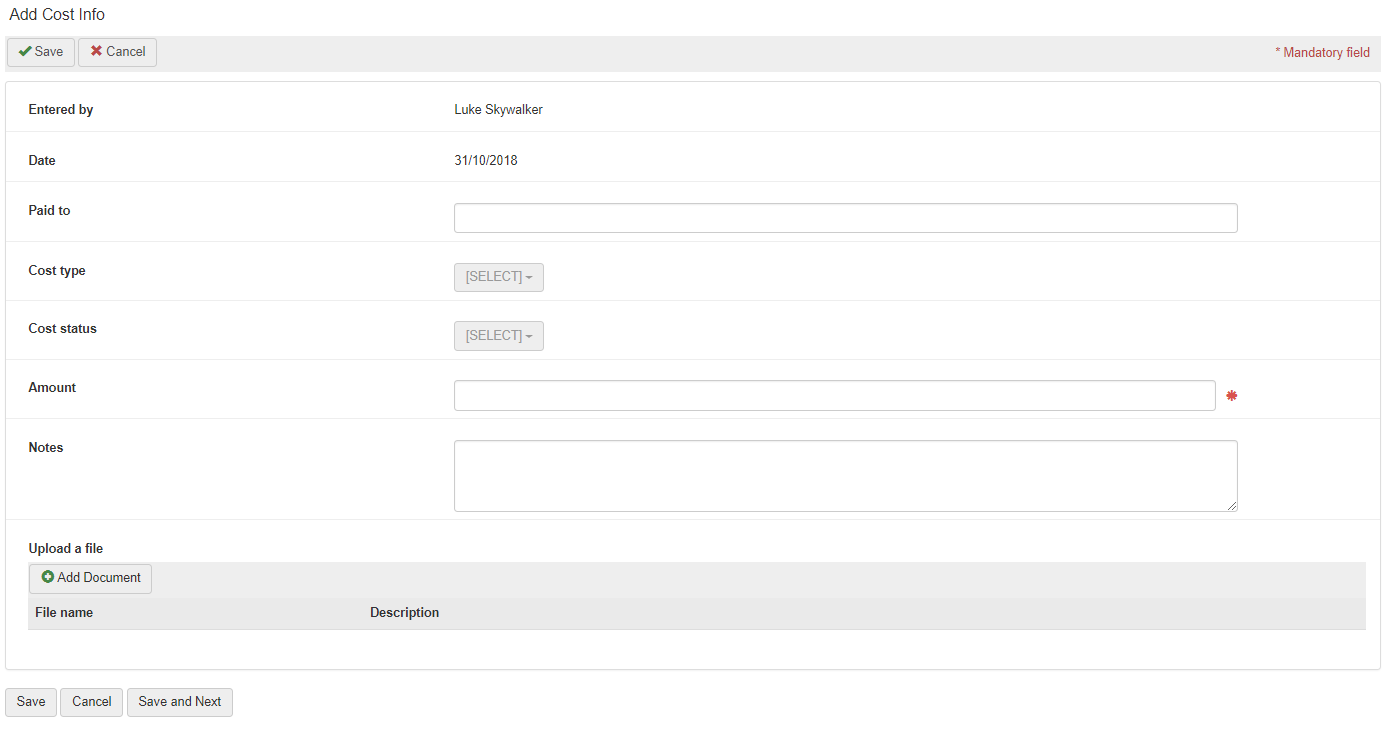1396x733 pixels.
Task: Select the Description column header
Action: point(404,613)
